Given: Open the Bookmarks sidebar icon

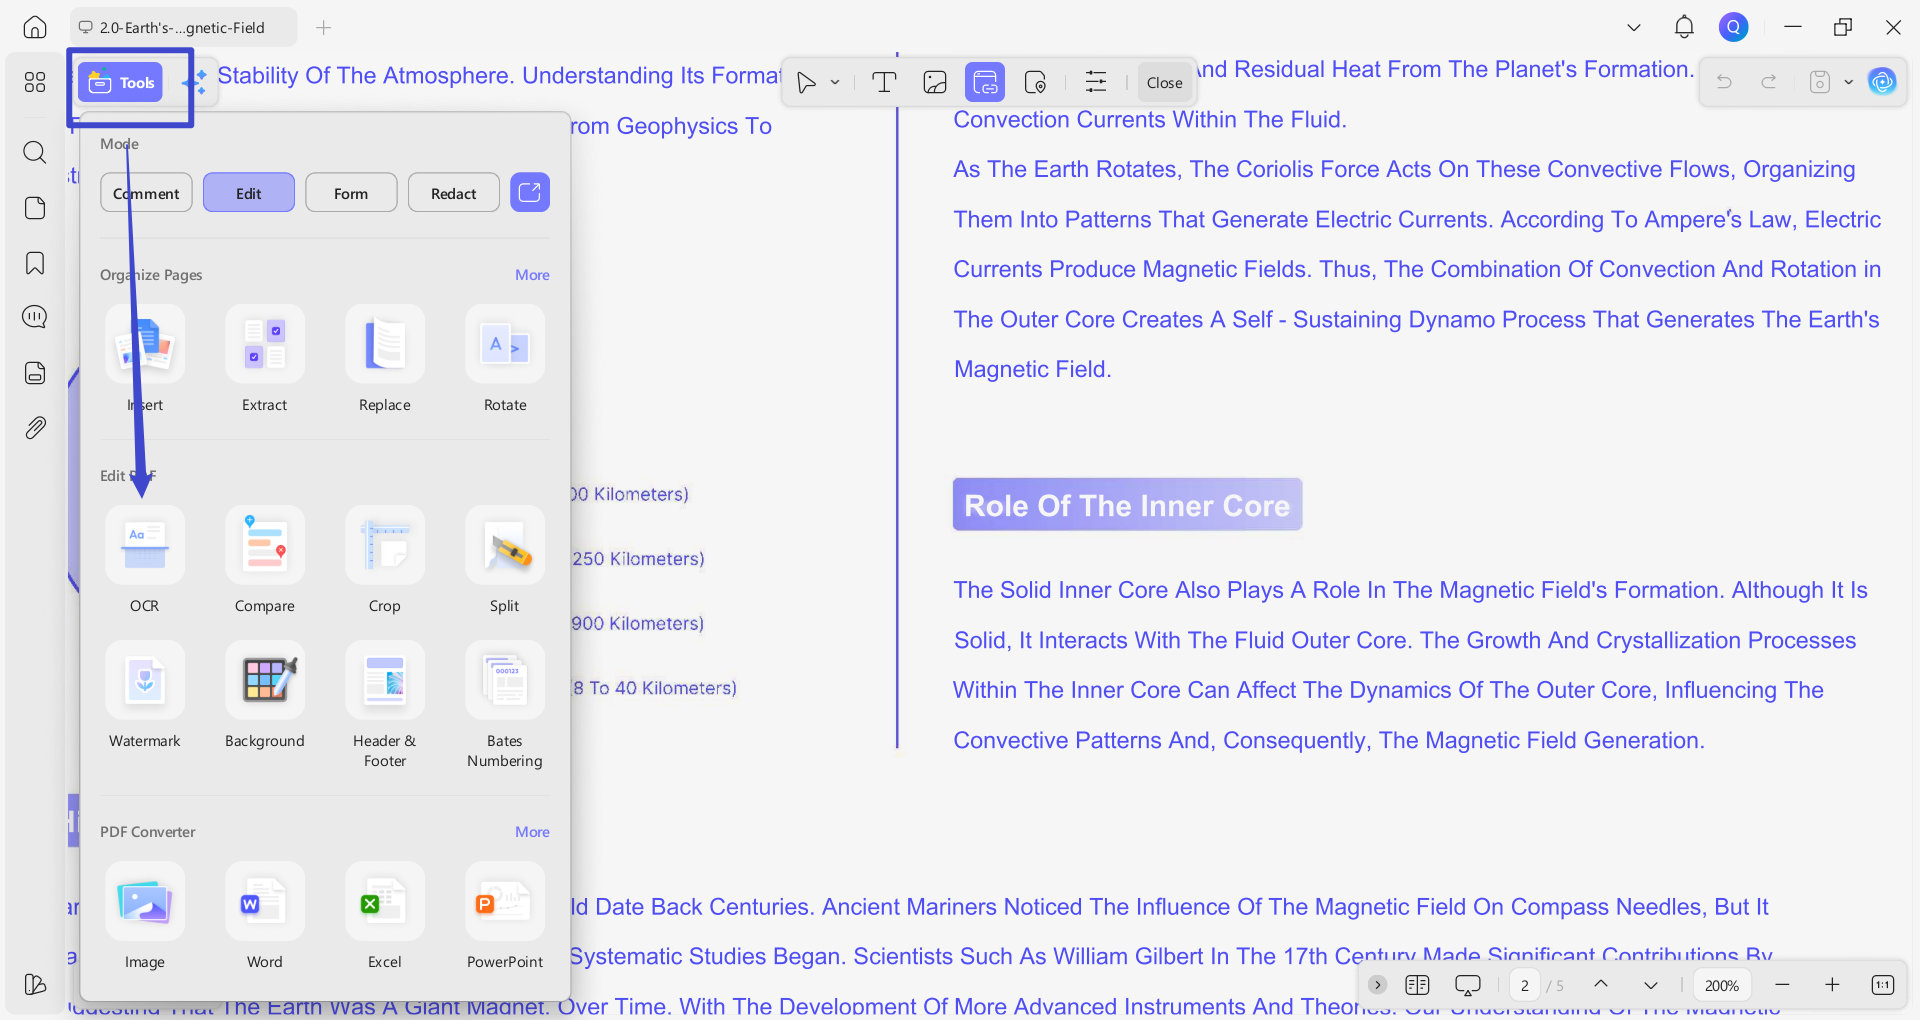Looking at the screenshot, I should pyautogui.click(x=35, y=263).
